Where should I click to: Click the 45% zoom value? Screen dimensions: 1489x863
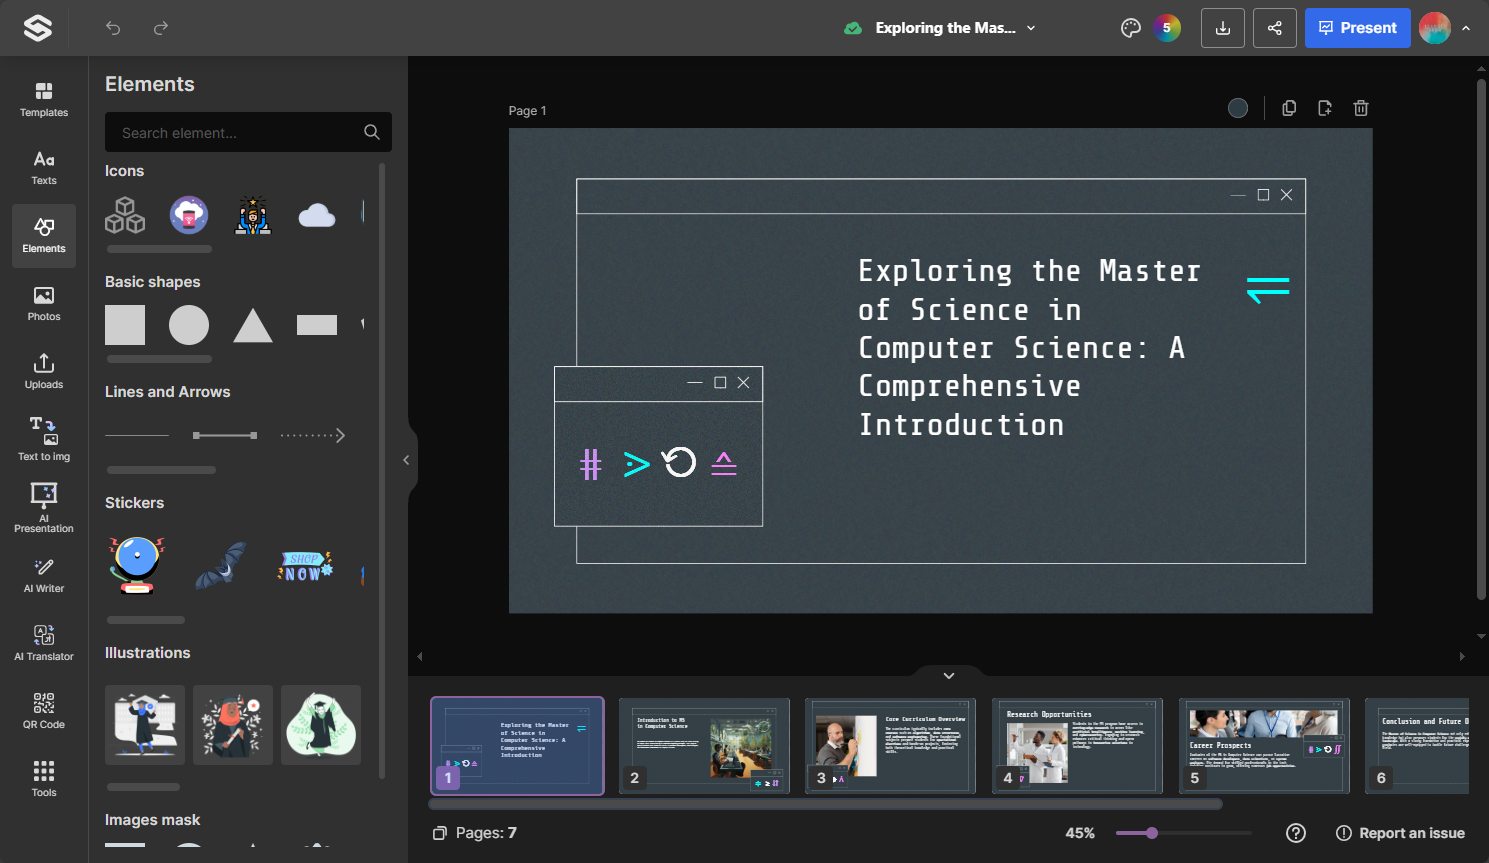coord(1080,833)
